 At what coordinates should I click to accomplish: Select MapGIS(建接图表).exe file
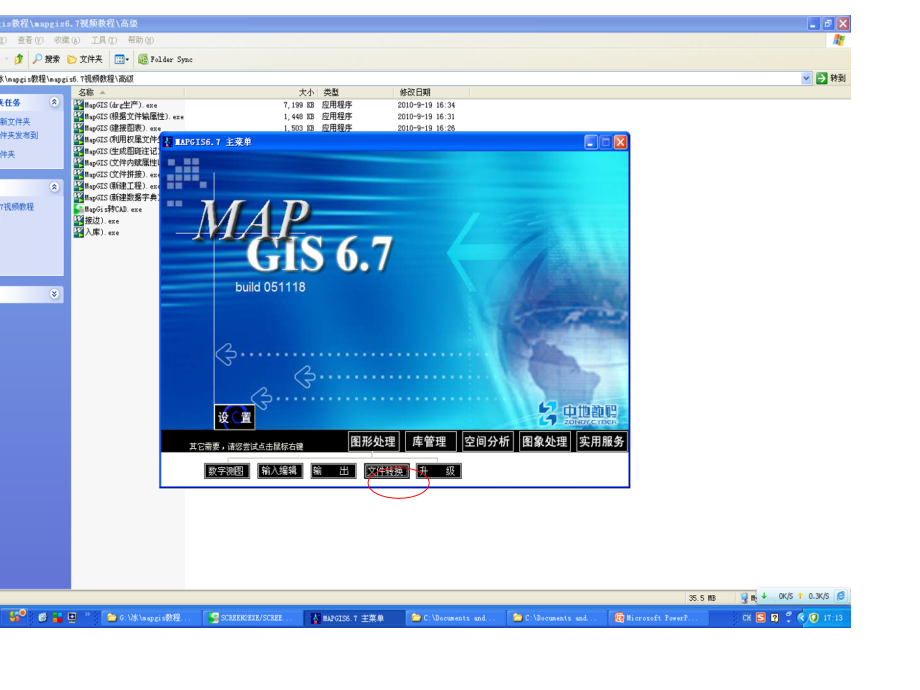pos(117,128)
